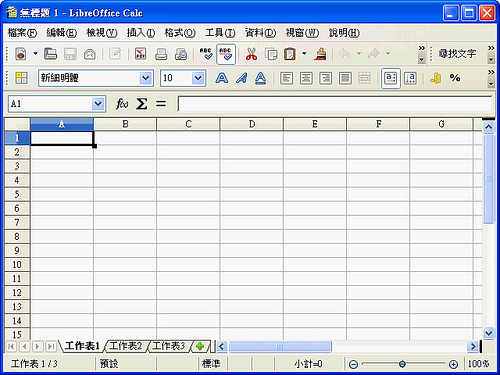Expand Undo history dropdown arrow
Screen dimensions: 500x375
pyautogui.click(x=359, y=53)
